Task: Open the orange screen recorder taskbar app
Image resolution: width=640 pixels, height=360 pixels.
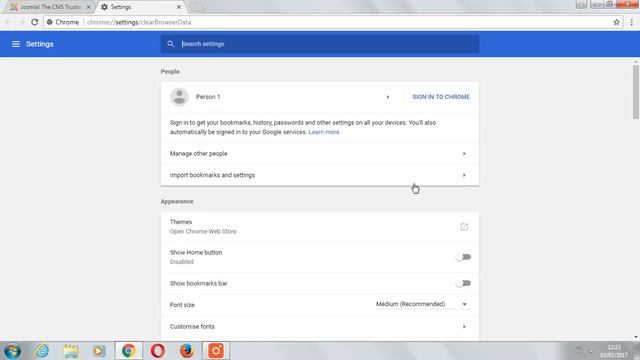Action: point(216,351)
